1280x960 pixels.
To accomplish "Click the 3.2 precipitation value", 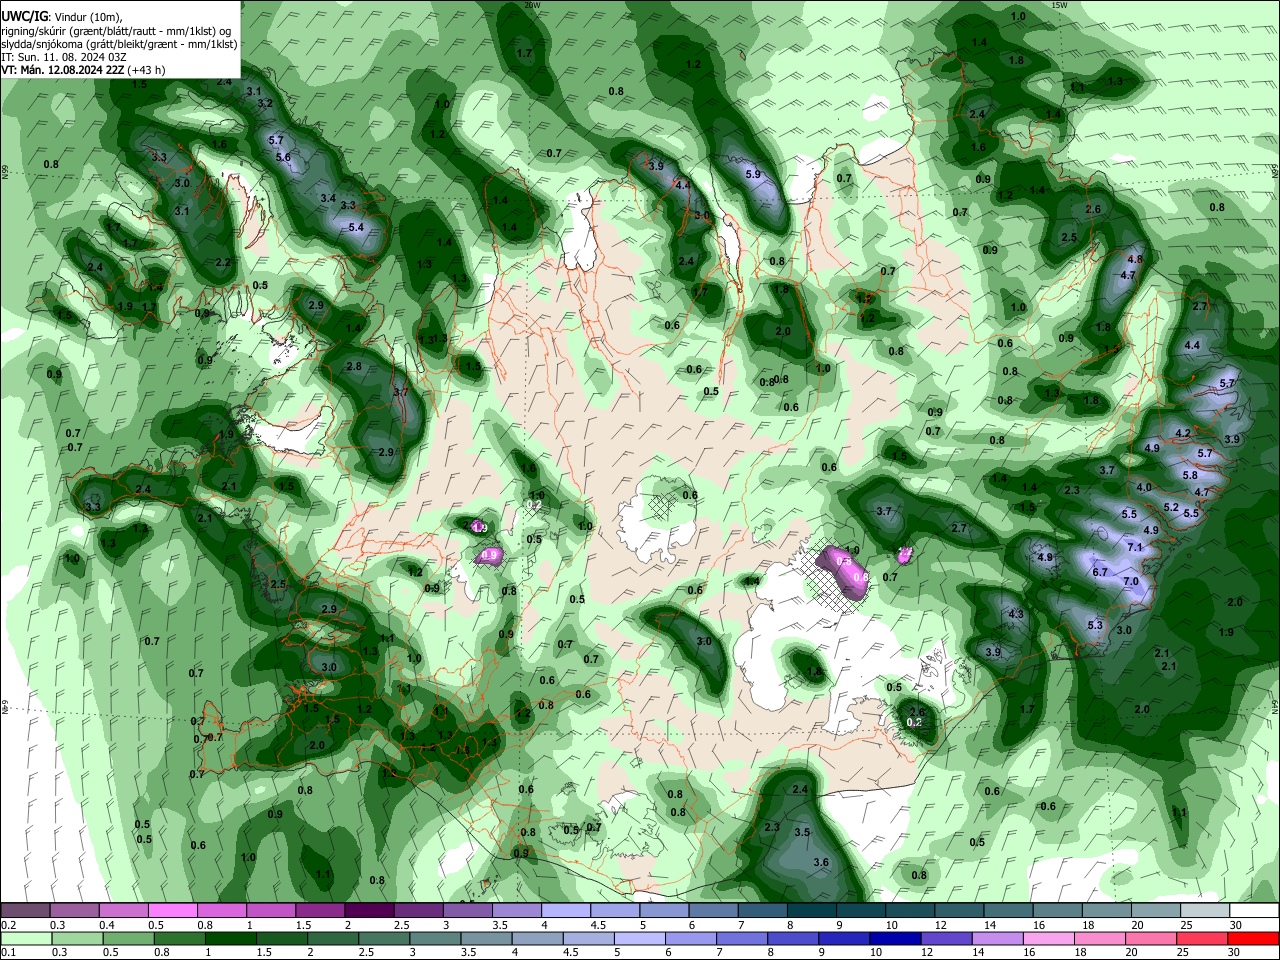I will coord(265,103).
